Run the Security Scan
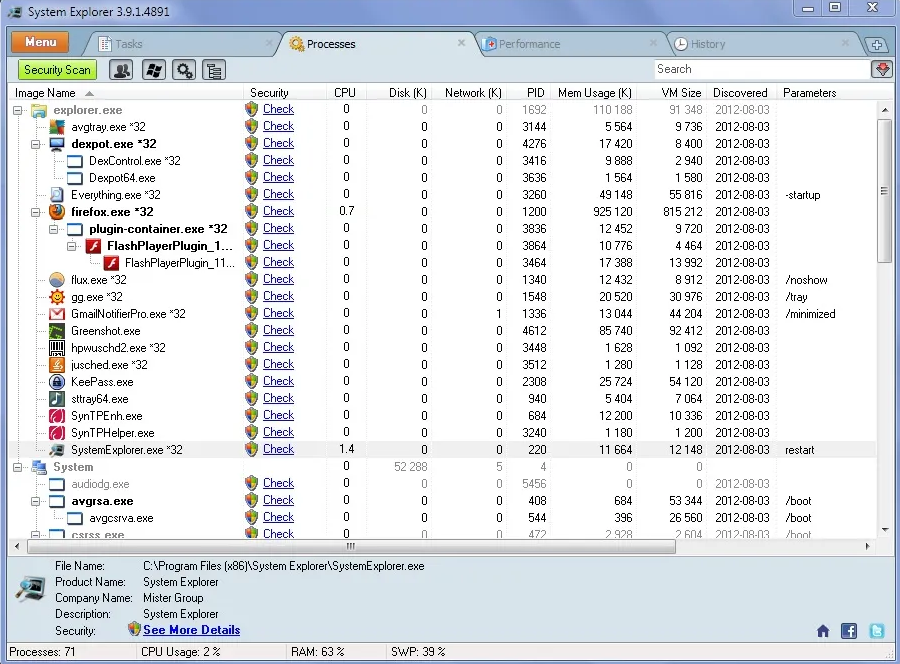 point(57,70)
